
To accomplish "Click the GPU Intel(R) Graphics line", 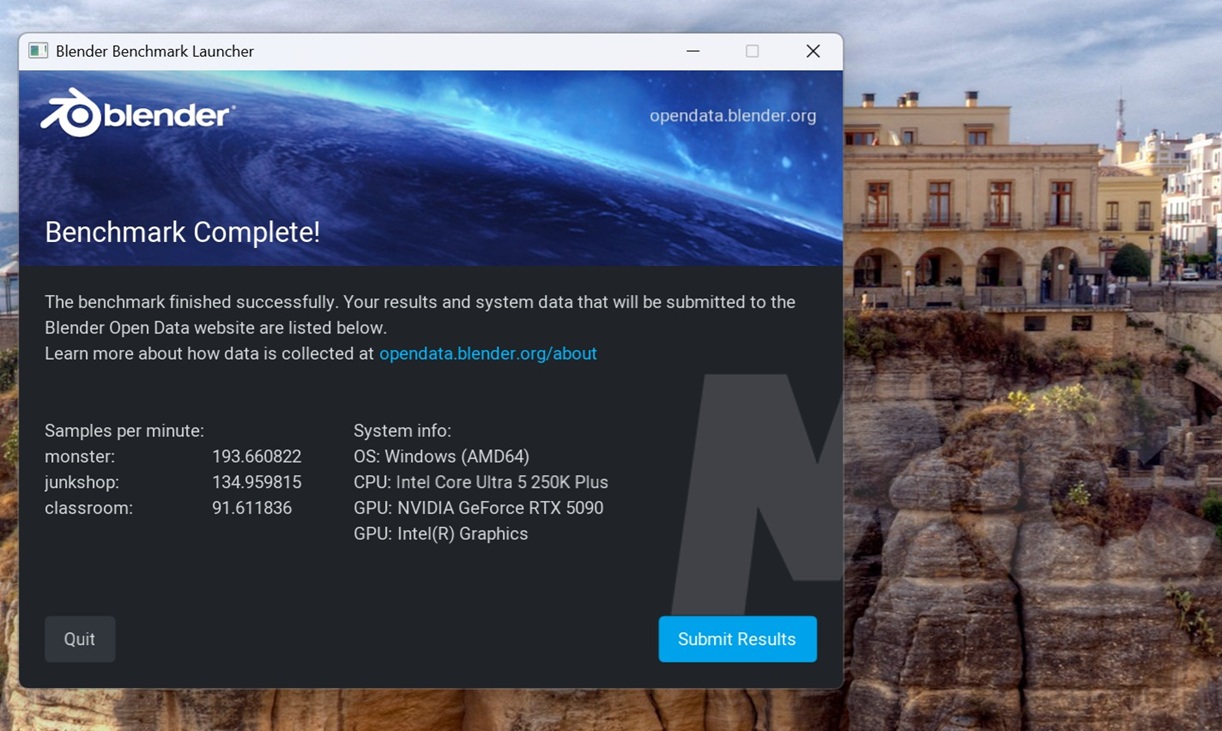I will point(440,534).
